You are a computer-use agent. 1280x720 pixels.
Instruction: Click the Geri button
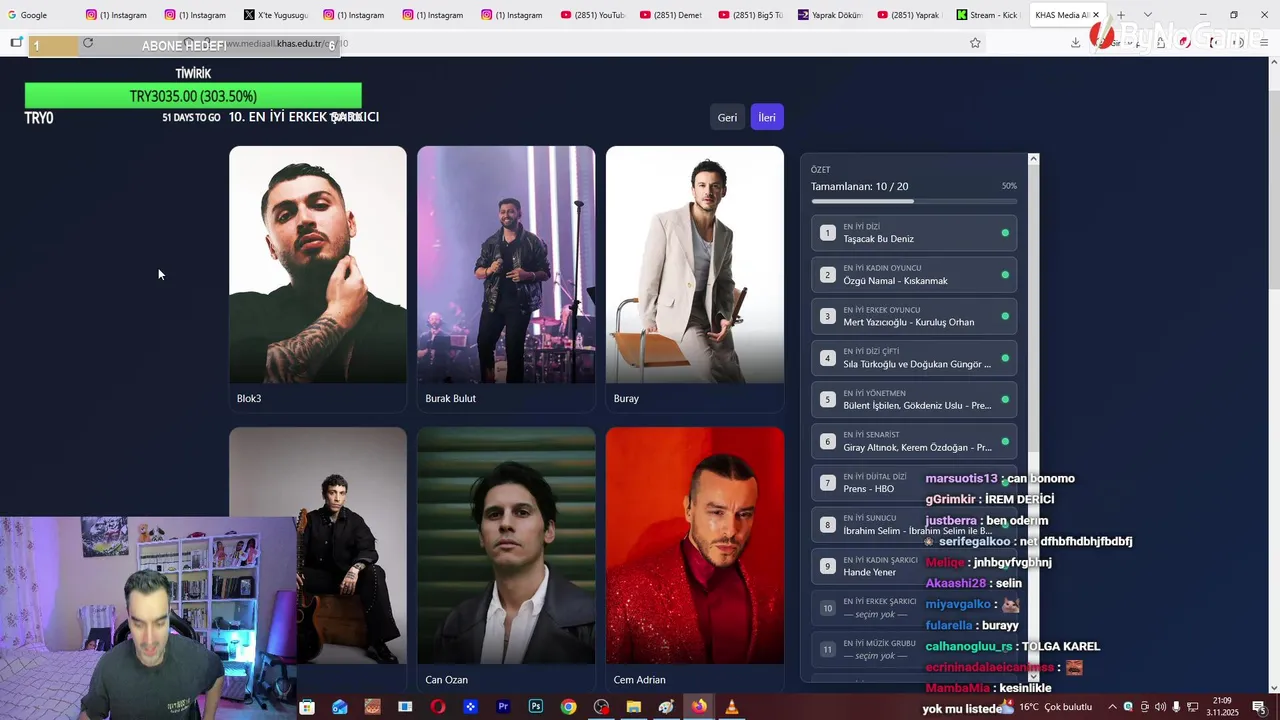[727, 117]
